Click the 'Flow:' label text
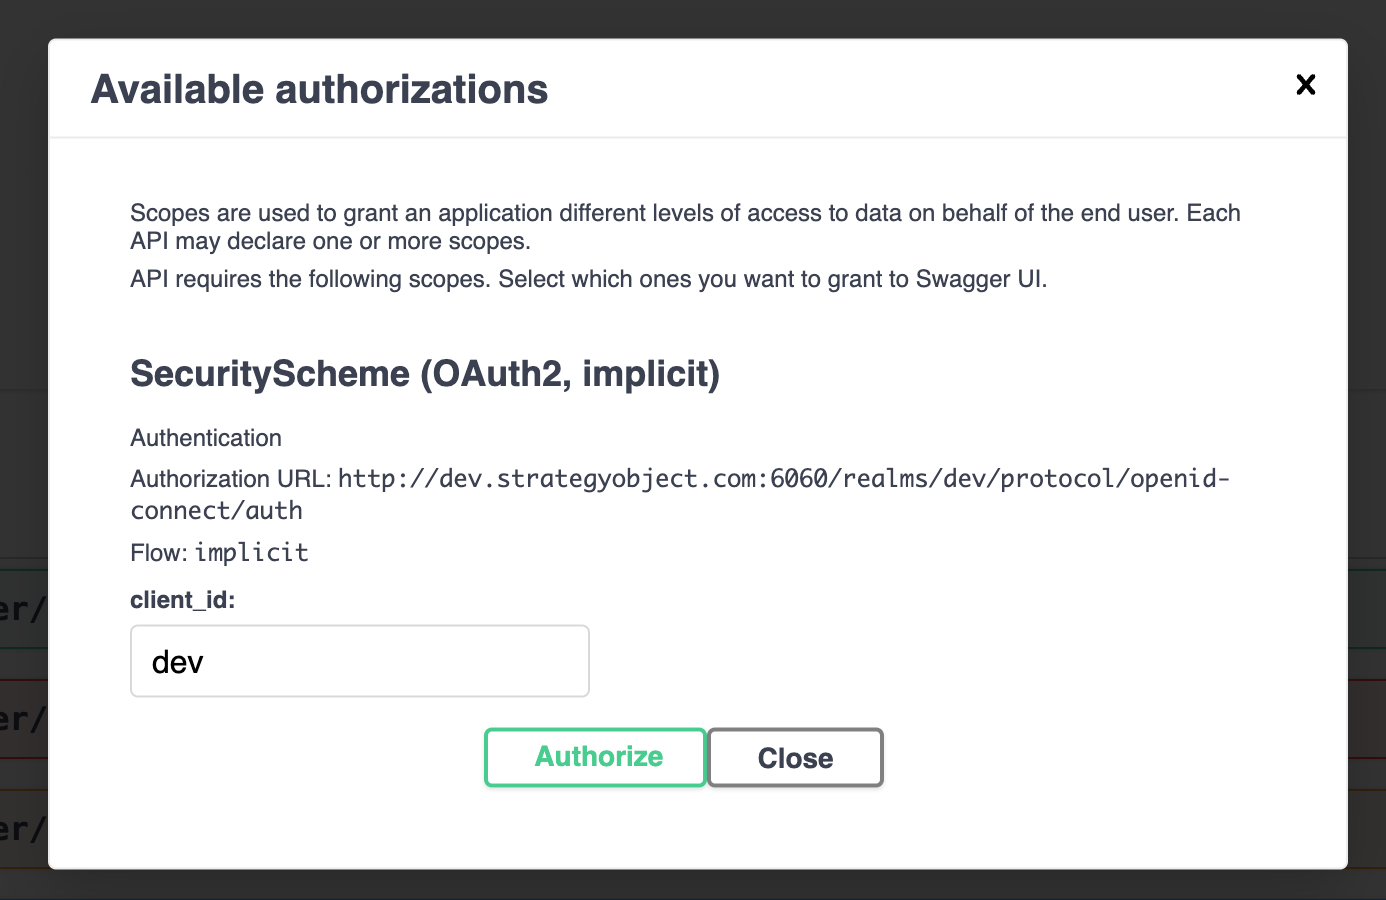This screenshot has height=900, width=1386. pos(158,553)
